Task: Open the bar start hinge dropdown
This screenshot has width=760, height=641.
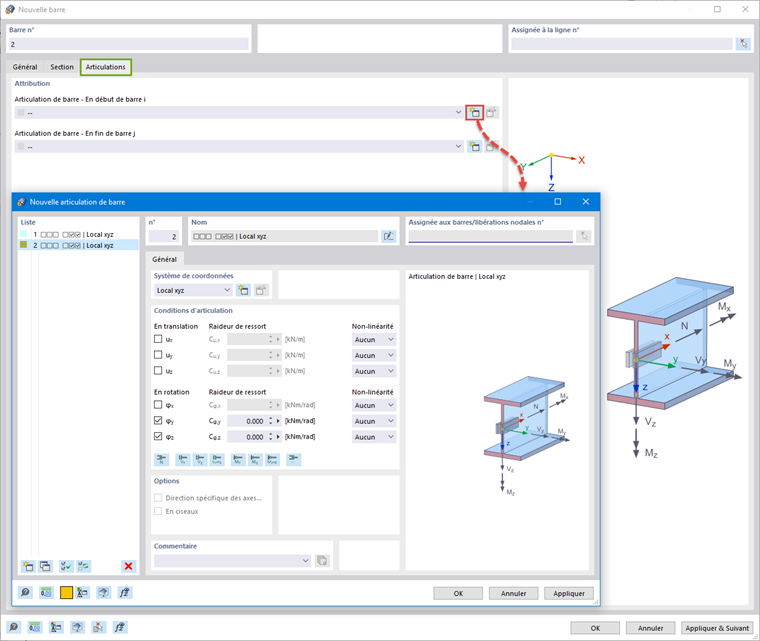Action: pos(239,112)
